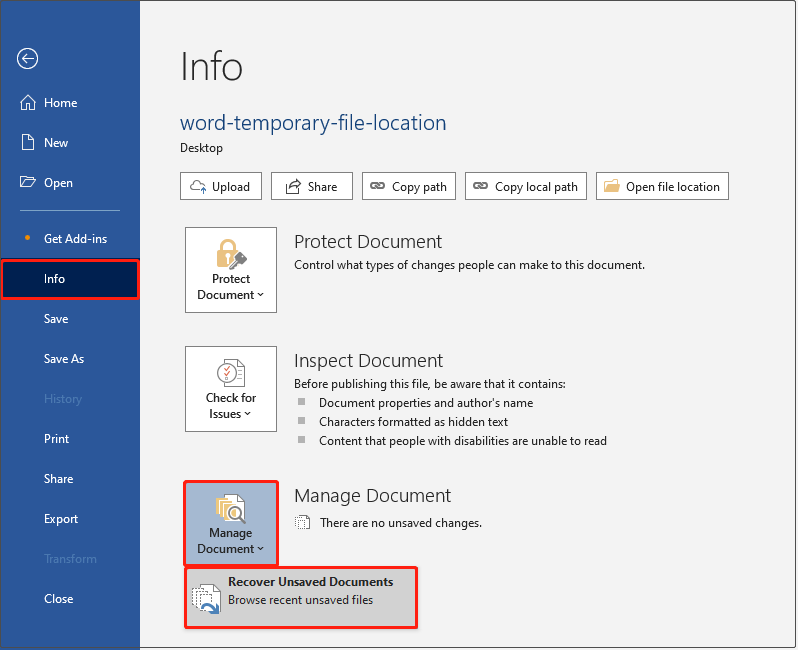Click the 'Manage Document' heading
The width and height of the screenshot is (798, 650).
(373, 496)
